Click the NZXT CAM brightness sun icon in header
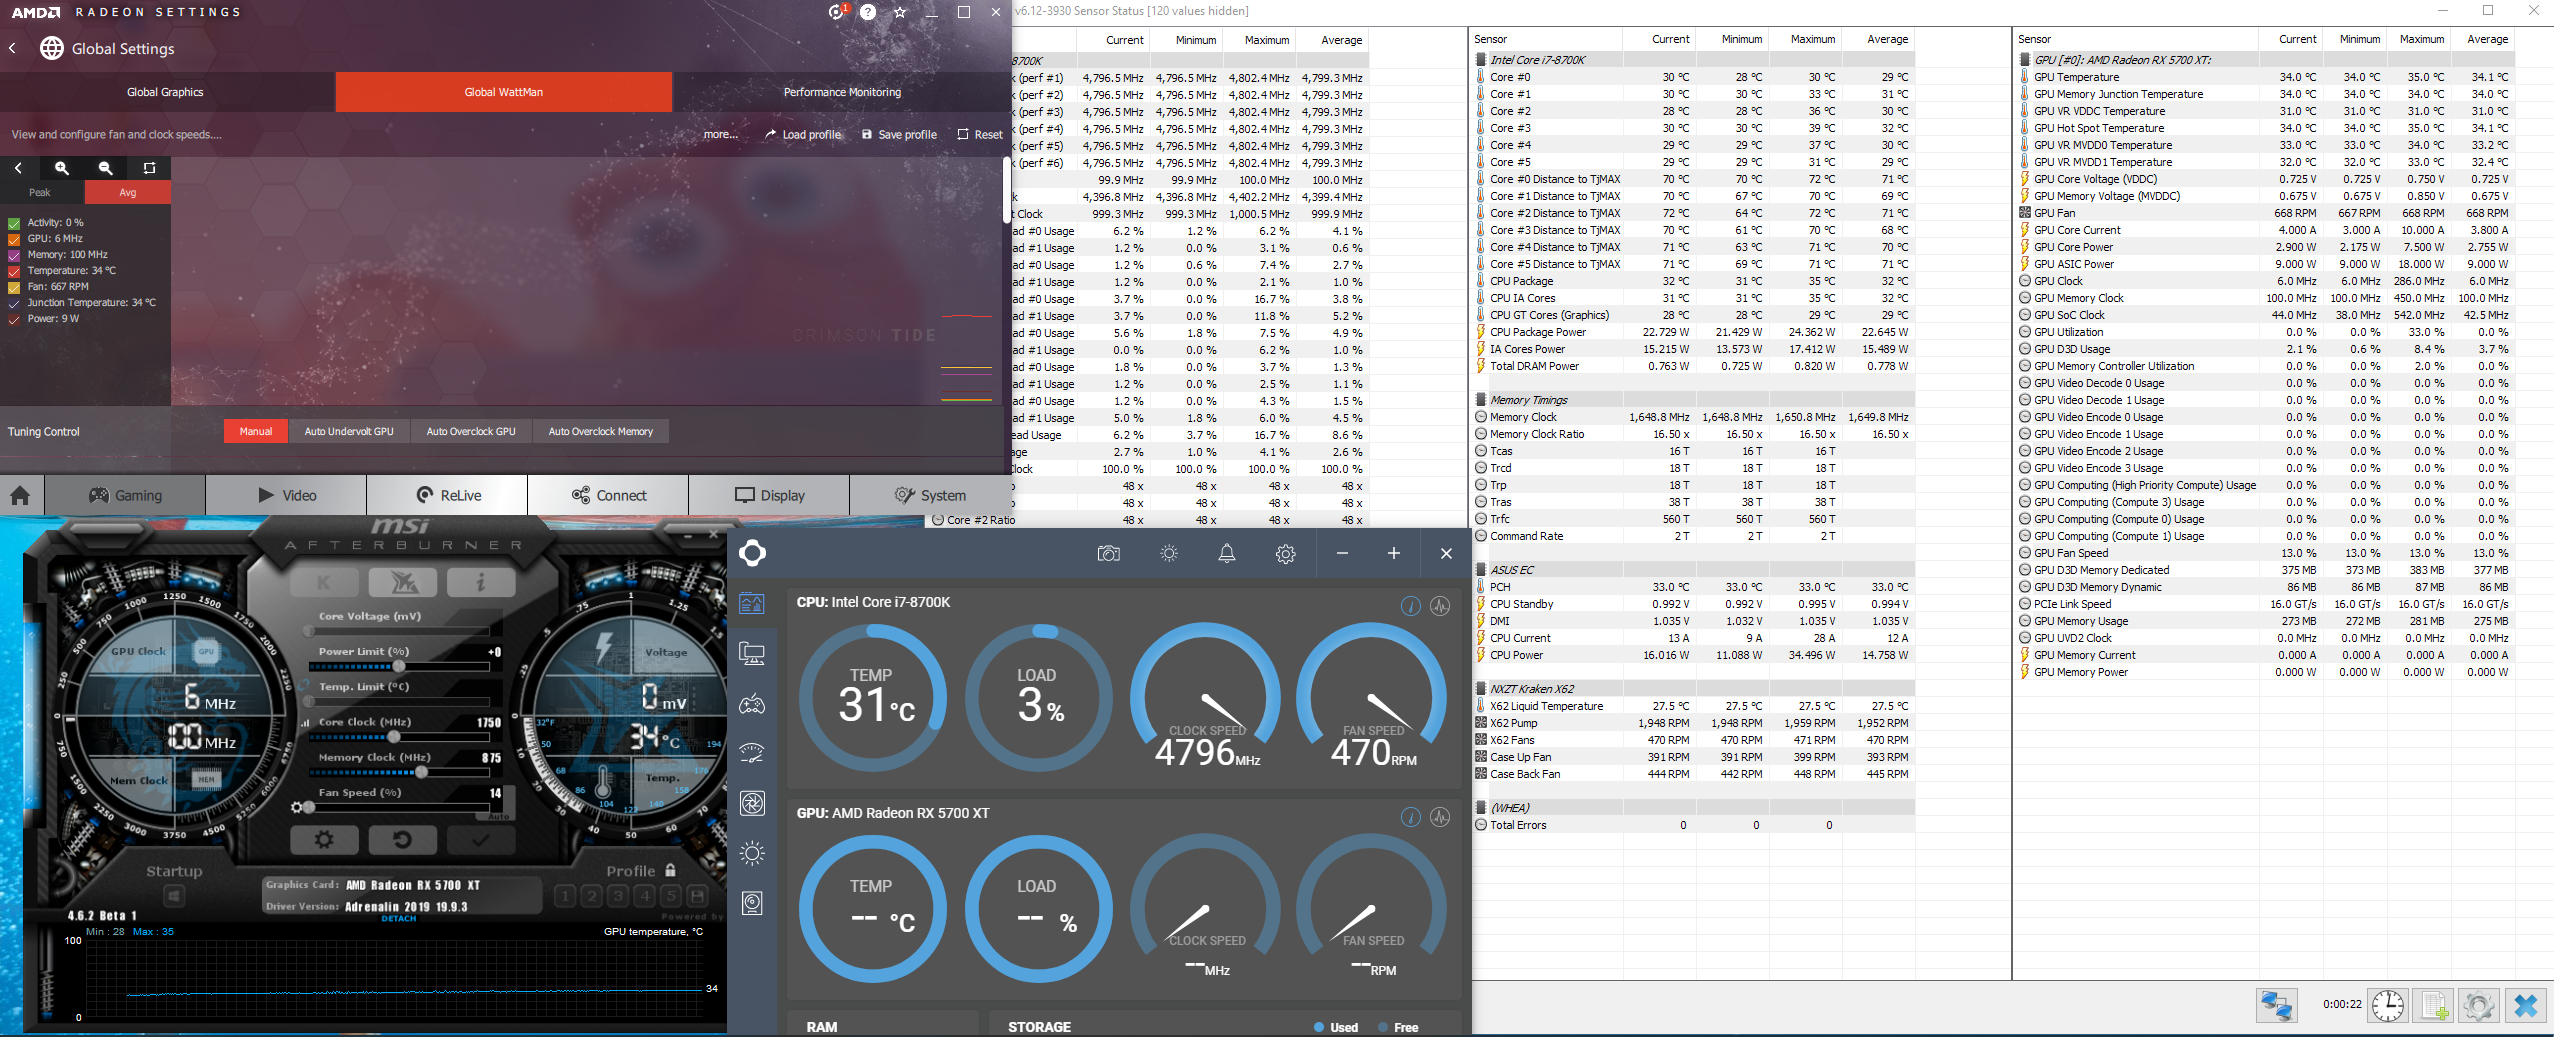The height and width of the screenshot is (1037, 2554). click(x=1168, y=553)
